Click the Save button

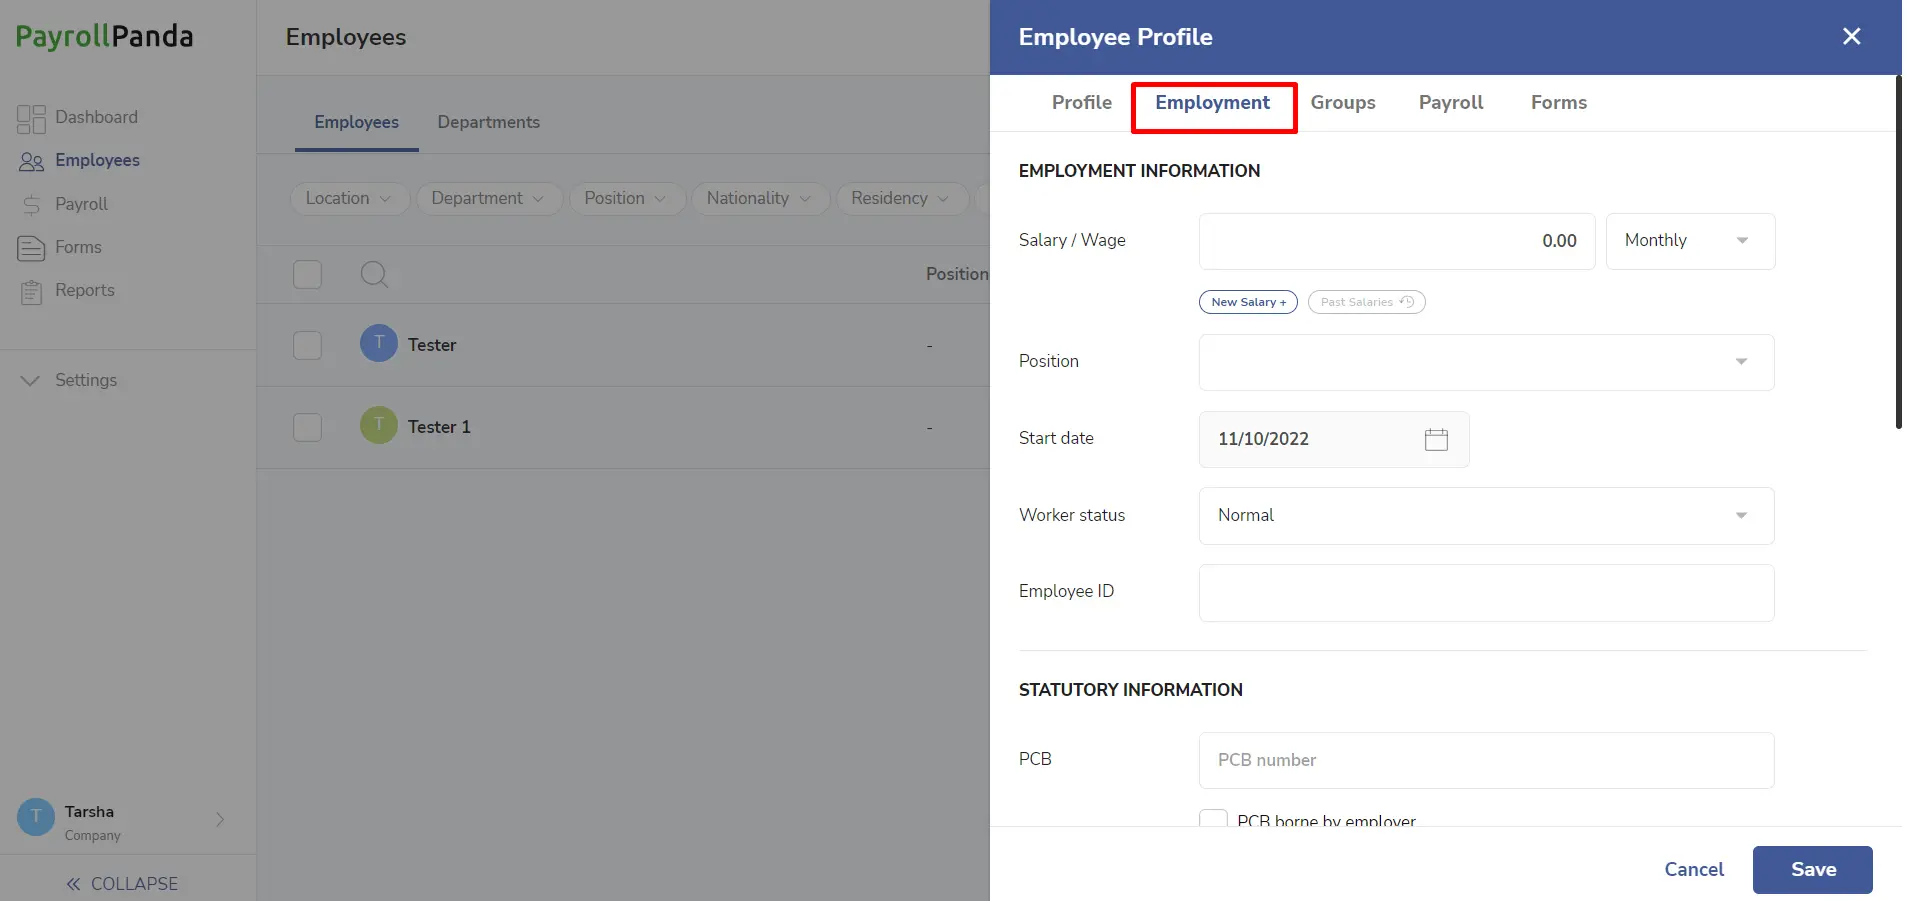(x=1812, y=870)
